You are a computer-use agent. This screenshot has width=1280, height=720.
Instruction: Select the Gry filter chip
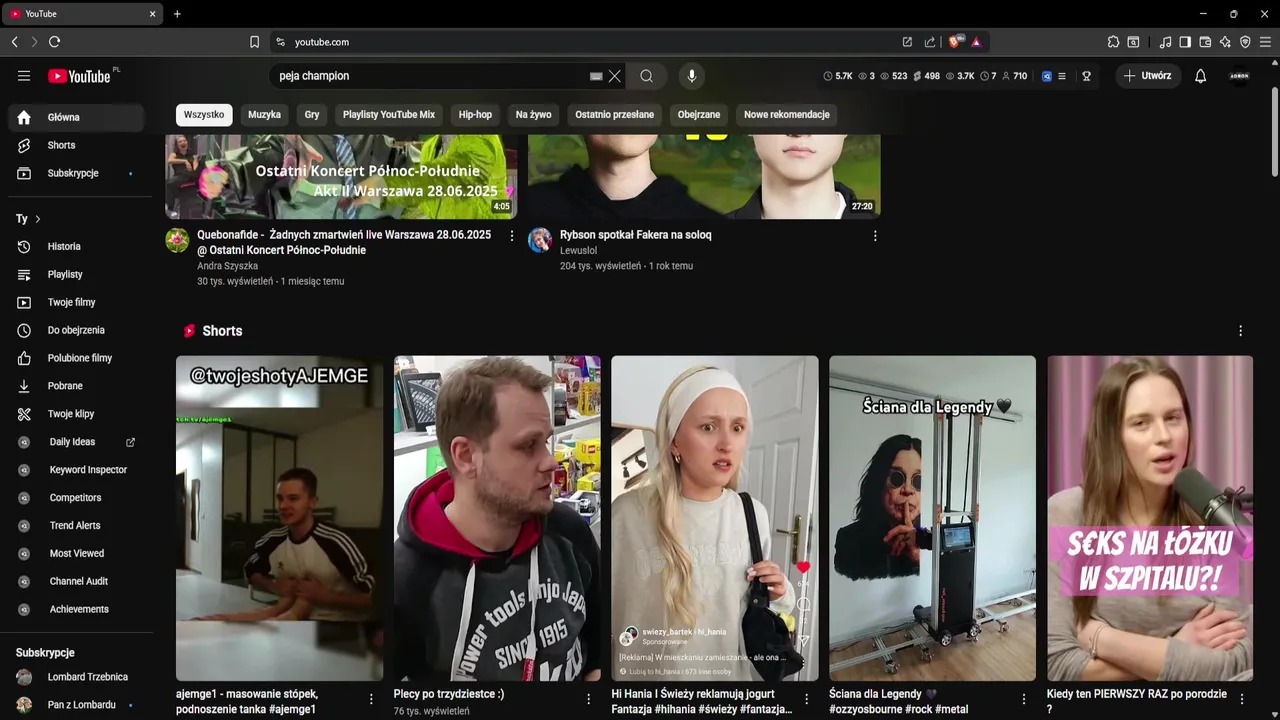pos(312,115)
